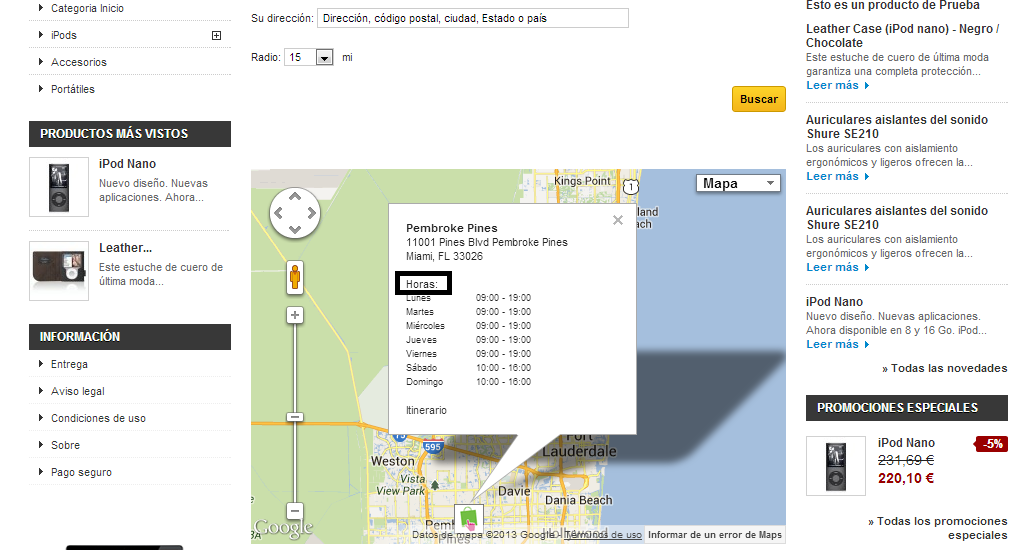Open the Accesorios category
Viewport: 1014px width, 550px height.
[79, 62]
